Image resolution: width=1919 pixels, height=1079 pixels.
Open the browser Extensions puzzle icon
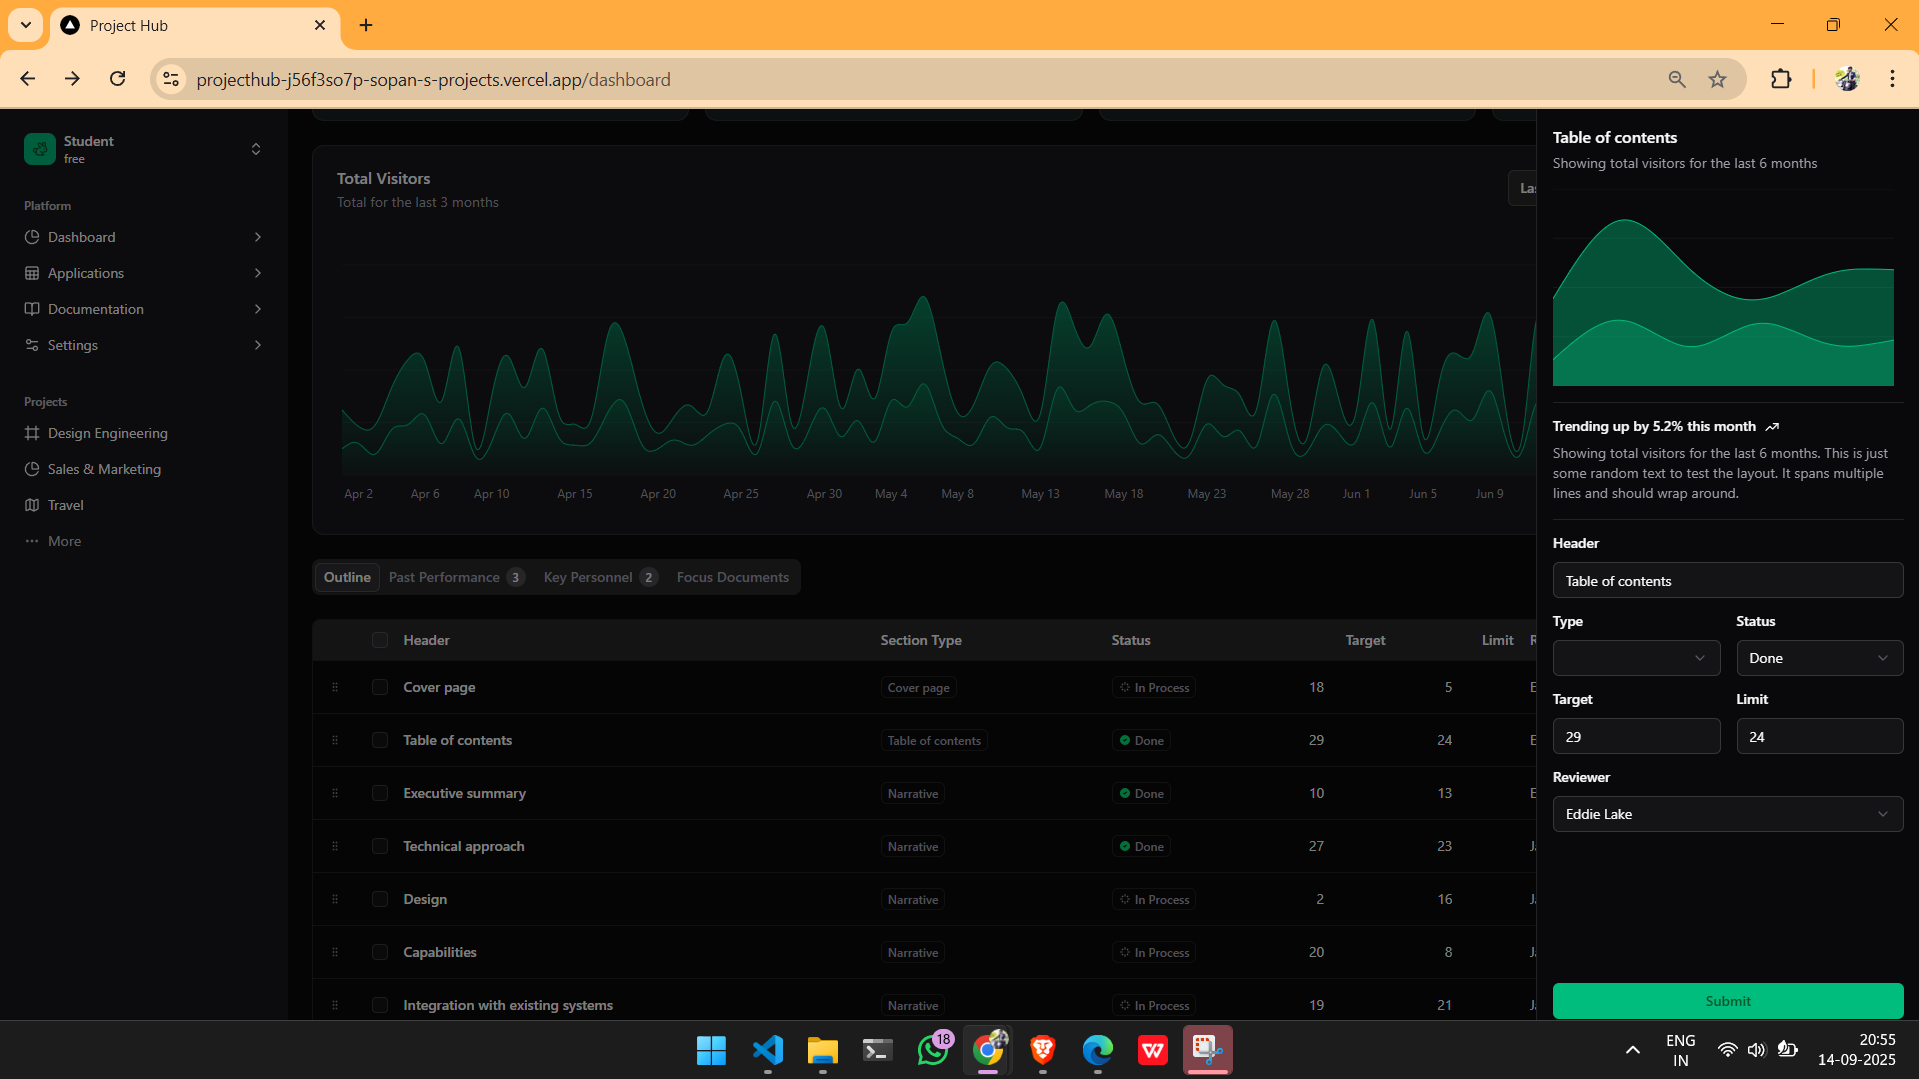tap(1781, 79)
